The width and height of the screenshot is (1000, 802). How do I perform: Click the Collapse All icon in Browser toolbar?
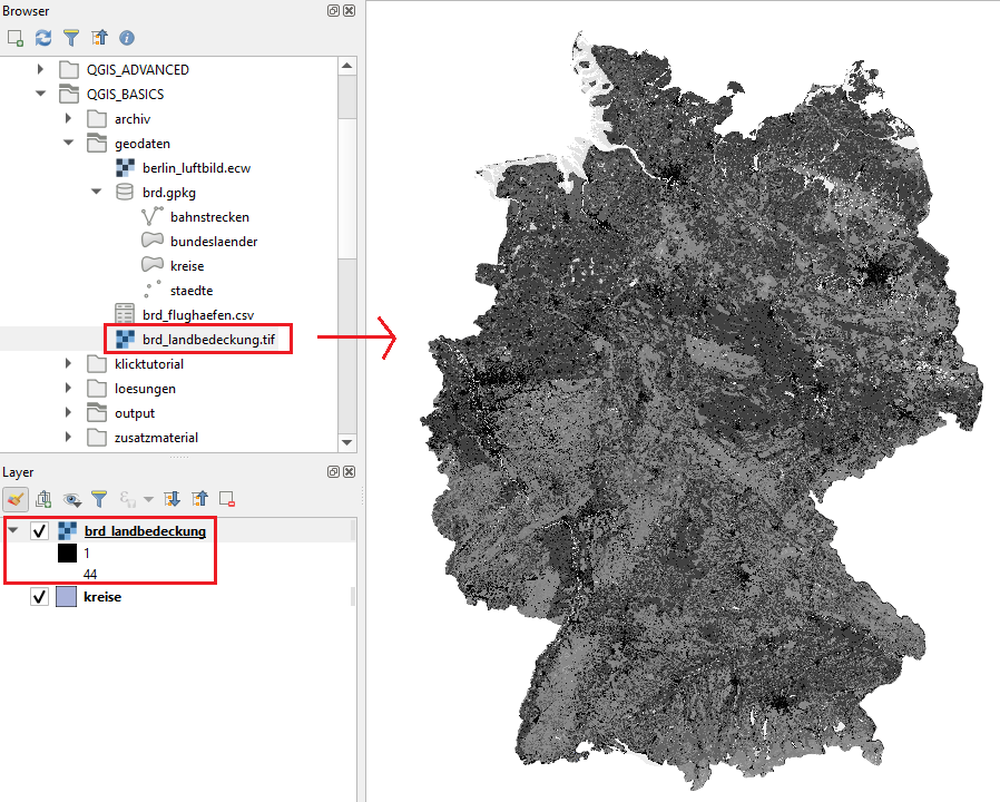point(98,38)
